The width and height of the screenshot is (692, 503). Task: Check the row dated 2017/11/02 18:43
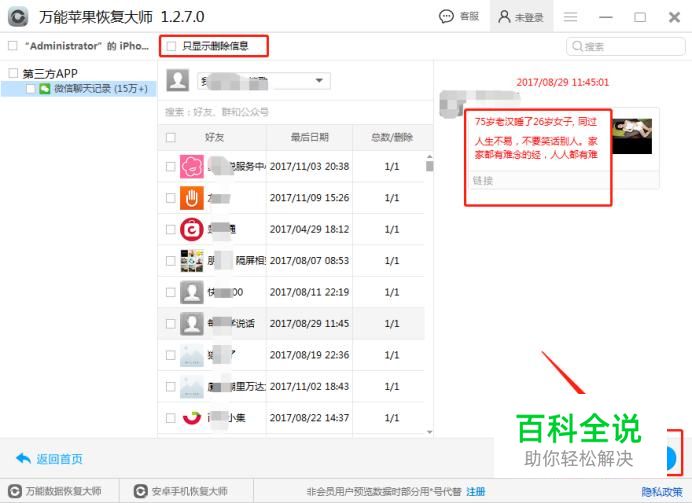170,387
